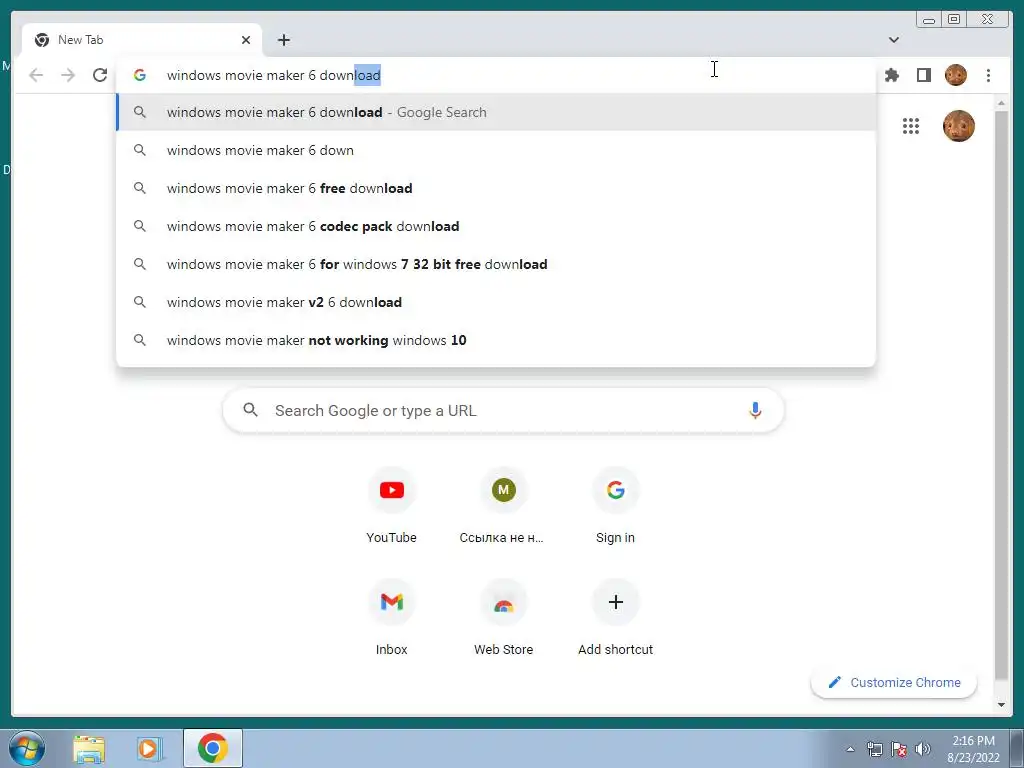Toggle the side panel icon
Screen dimensions: 1024x768
[923, 75]
